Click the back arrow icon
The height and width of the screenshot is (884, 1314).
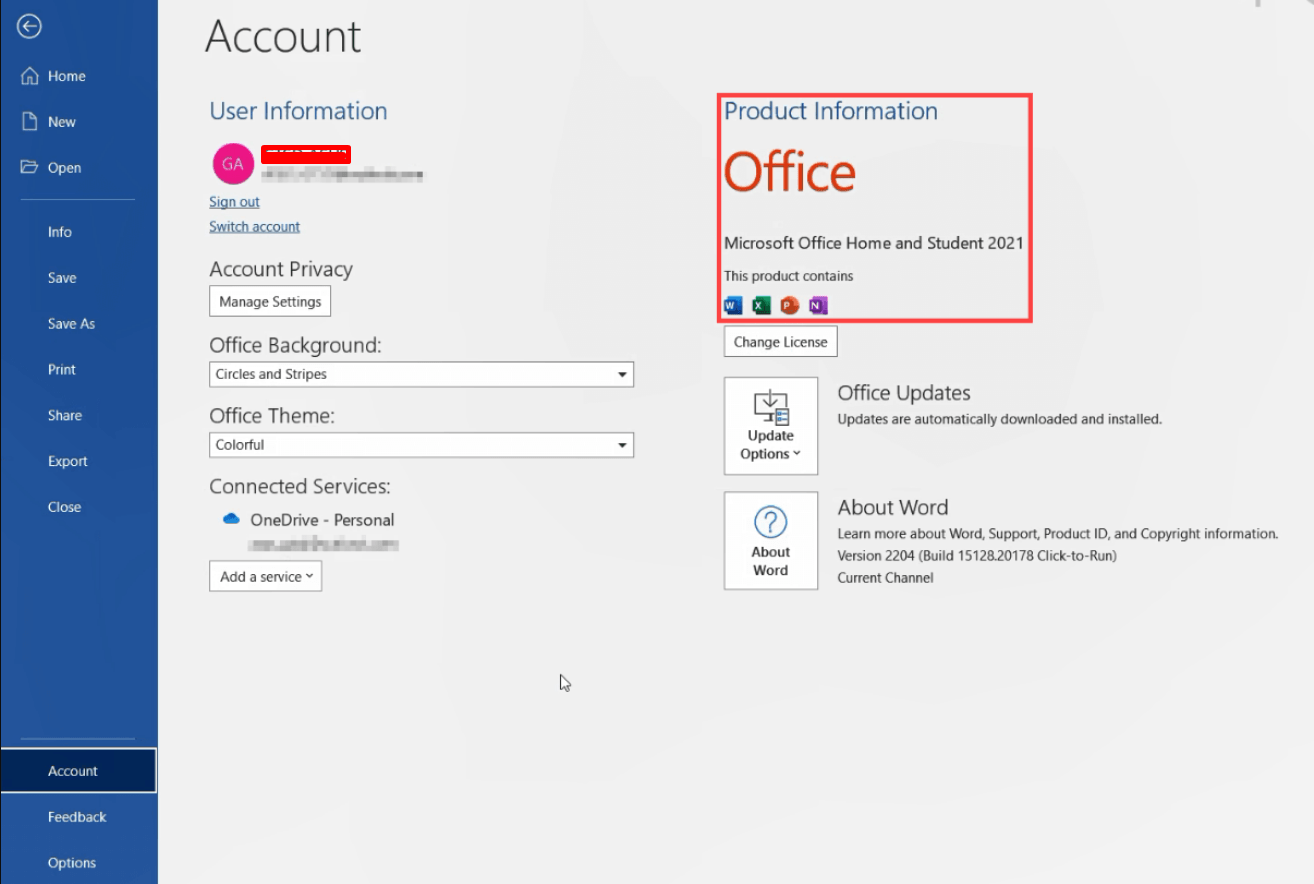click(x=29, y=27)
